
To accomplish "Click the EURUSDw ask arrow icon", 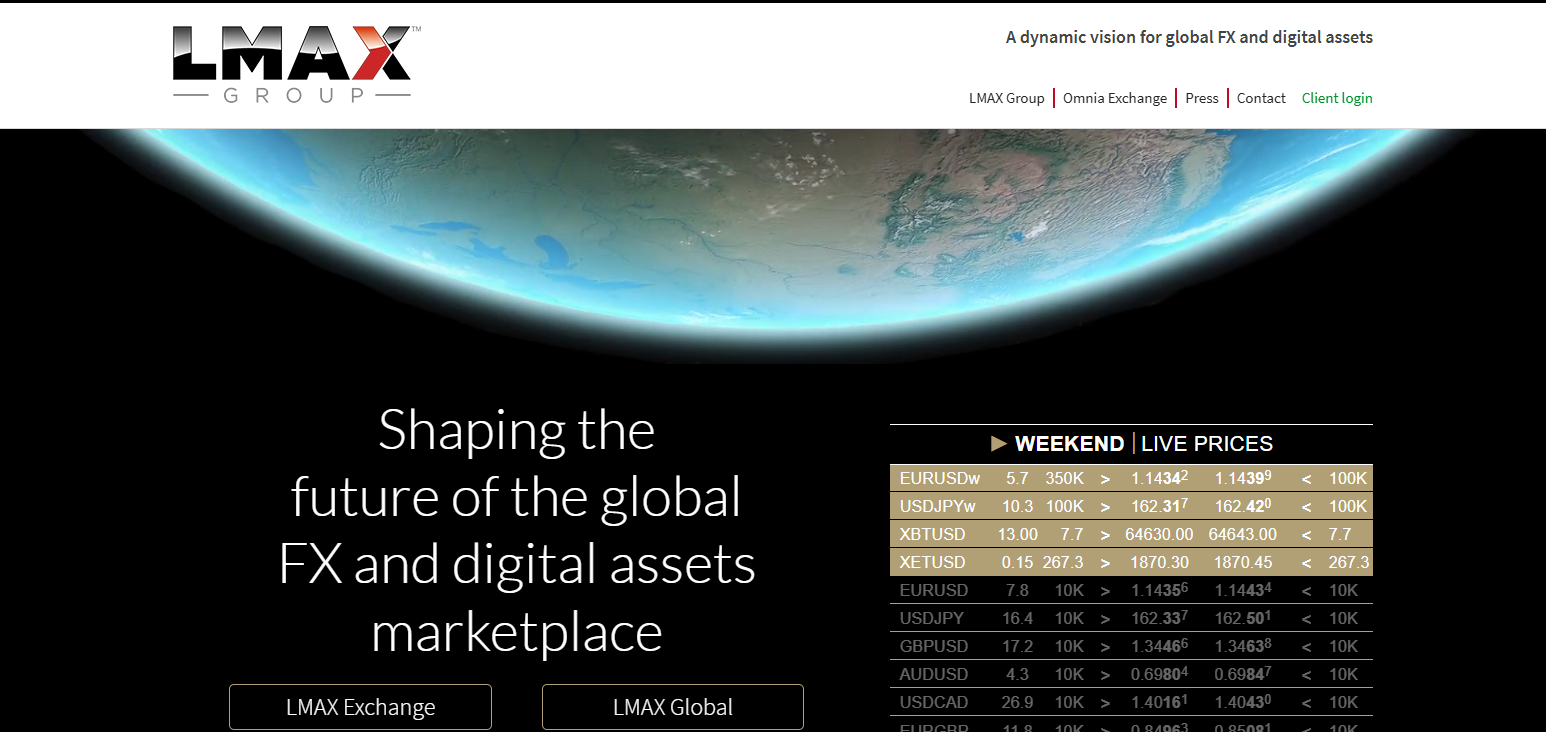I will [x=1306, y=479].
